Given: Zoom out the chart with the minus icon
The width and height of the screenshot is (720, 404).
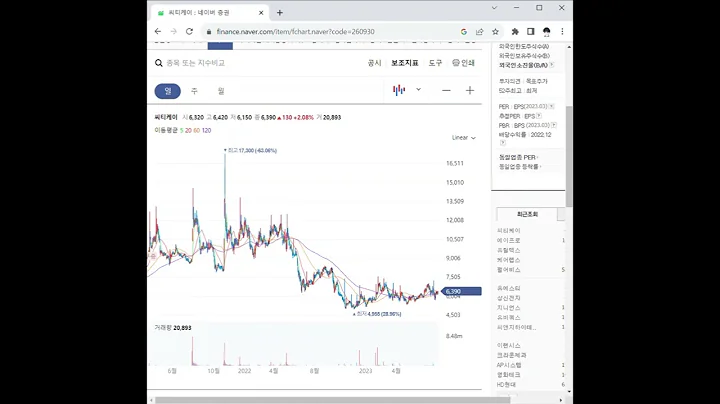Looking at the screenshot, I should click(x=446, y=90).
